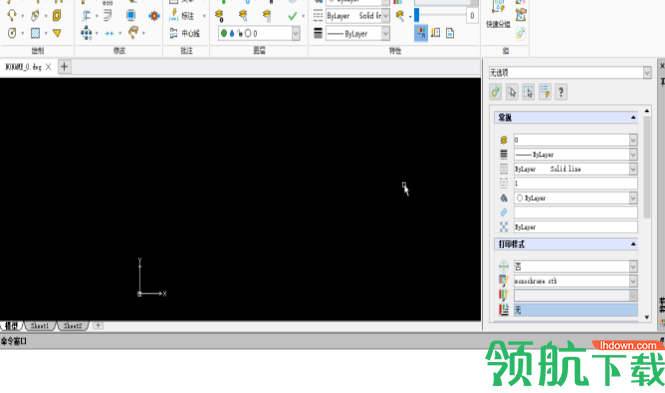Switch to the Sheet2 layout tab
The height and width of the screenshot is (393, 665).
point(73,326)
